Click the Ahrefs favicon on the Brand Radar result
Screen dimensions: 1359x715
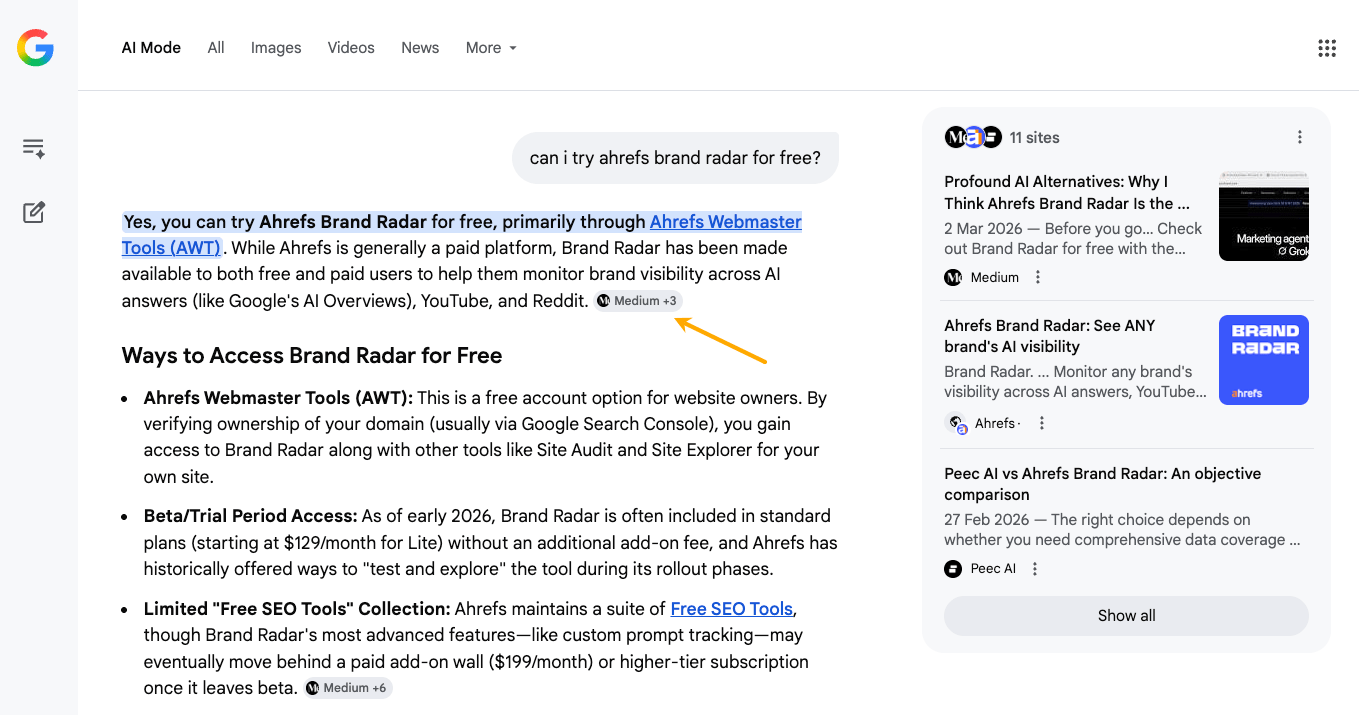click(956, 423)
